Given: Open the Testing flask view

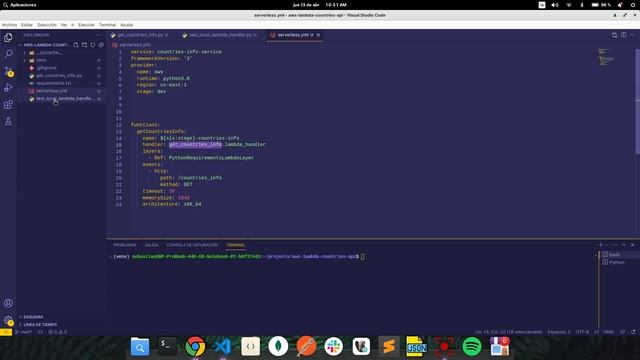Looking at the screenshot, I should [8, 121].
